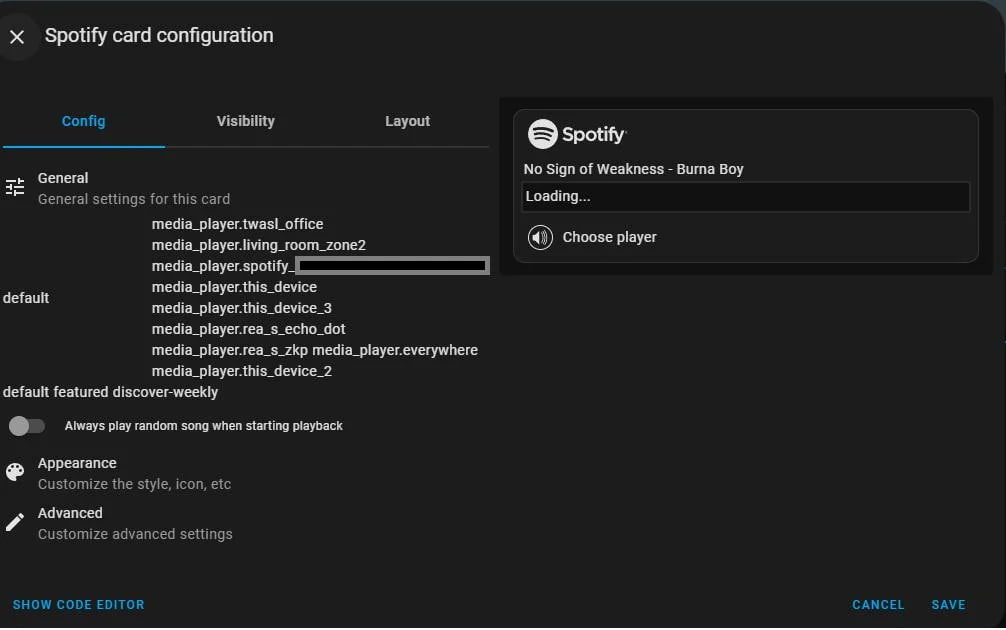
Task: Open the Layout tab
Action: coord(407,120)
